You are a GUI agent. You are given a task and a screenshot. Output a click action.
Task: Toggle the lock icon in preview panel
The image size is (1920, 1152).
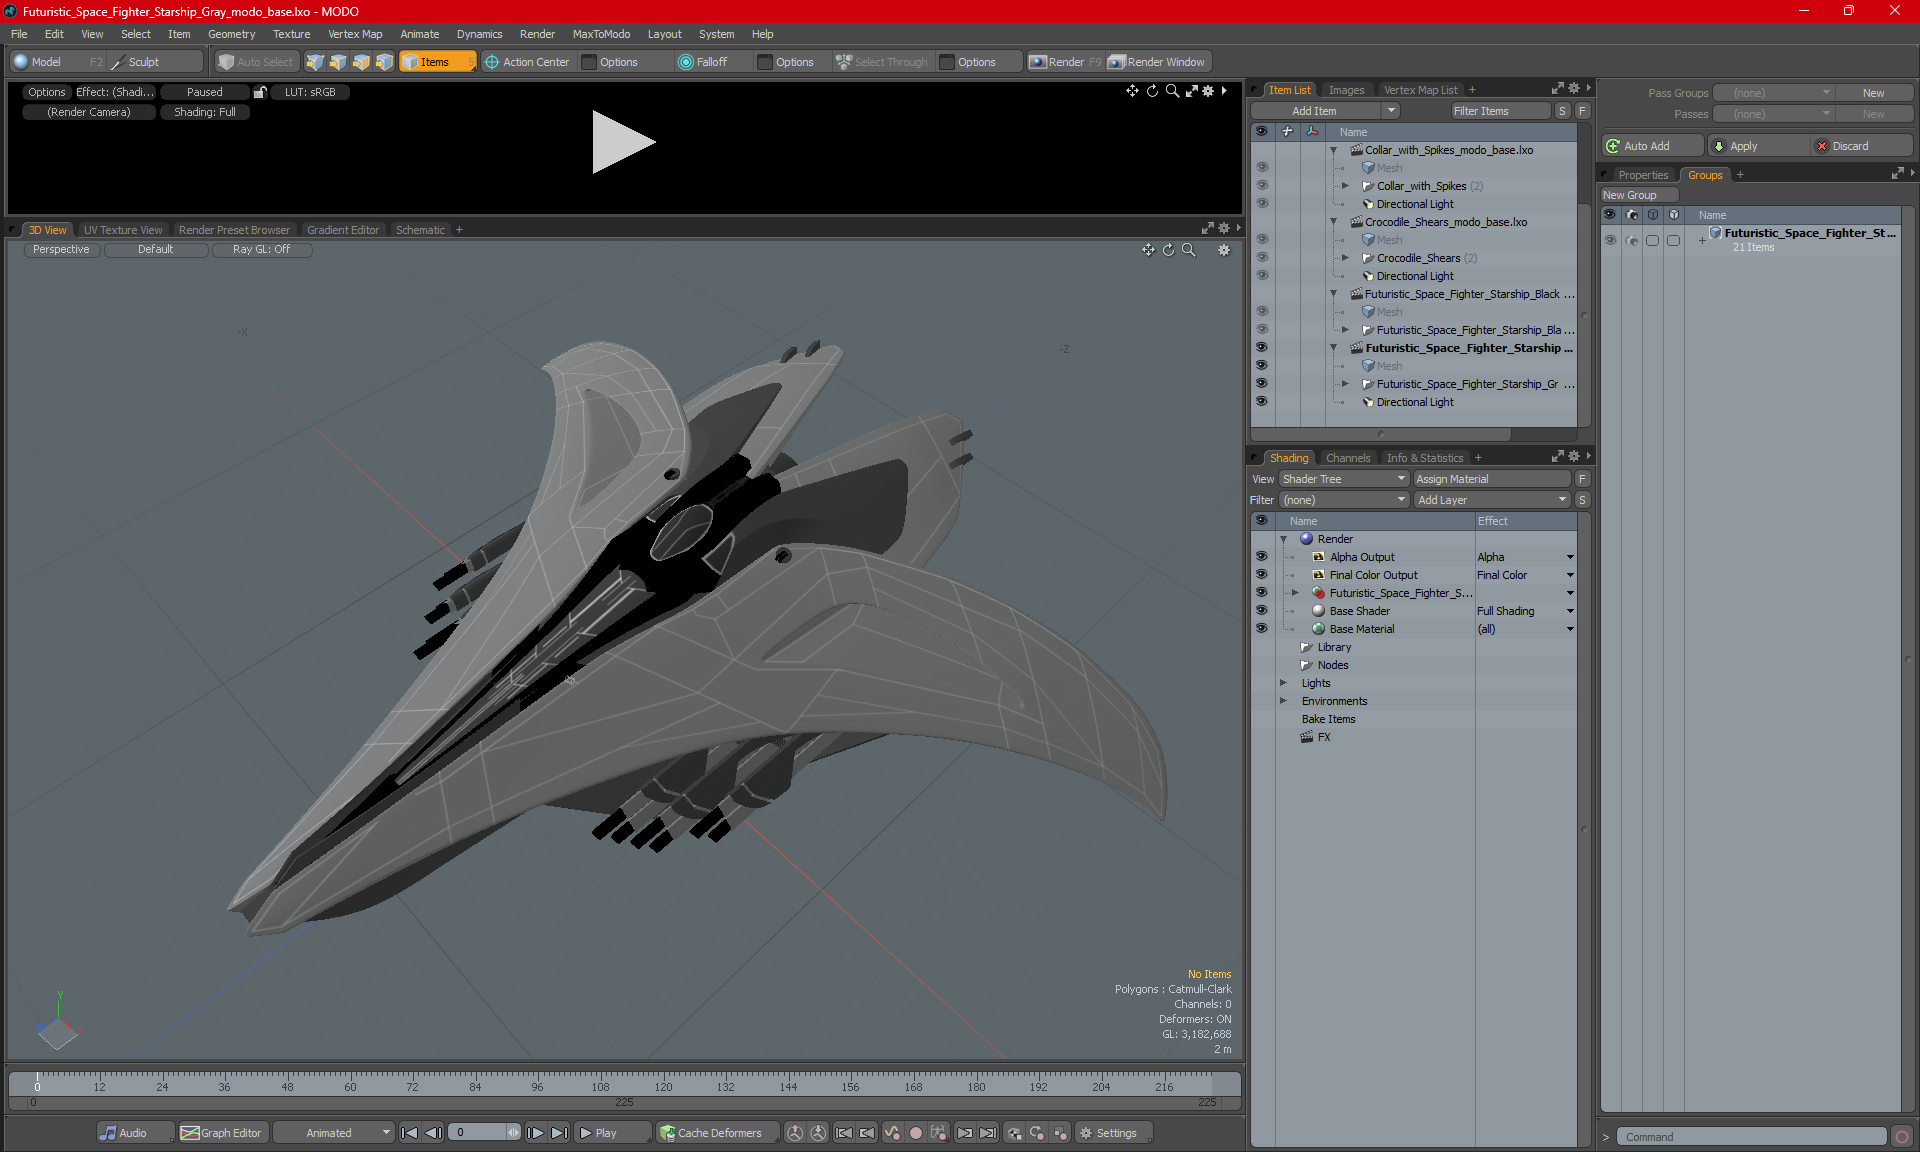pos(260,92)
